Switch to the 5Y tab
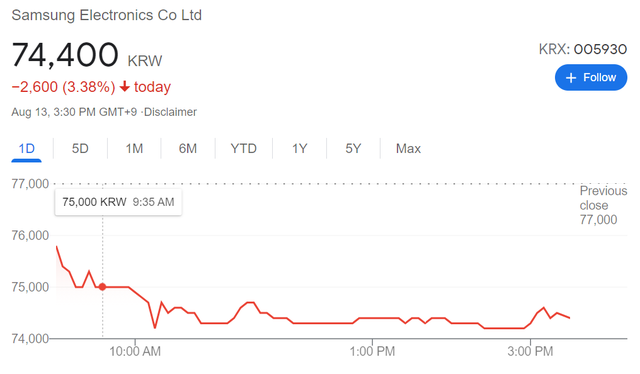This screenshot has width=640, height=374. [353, 149]
